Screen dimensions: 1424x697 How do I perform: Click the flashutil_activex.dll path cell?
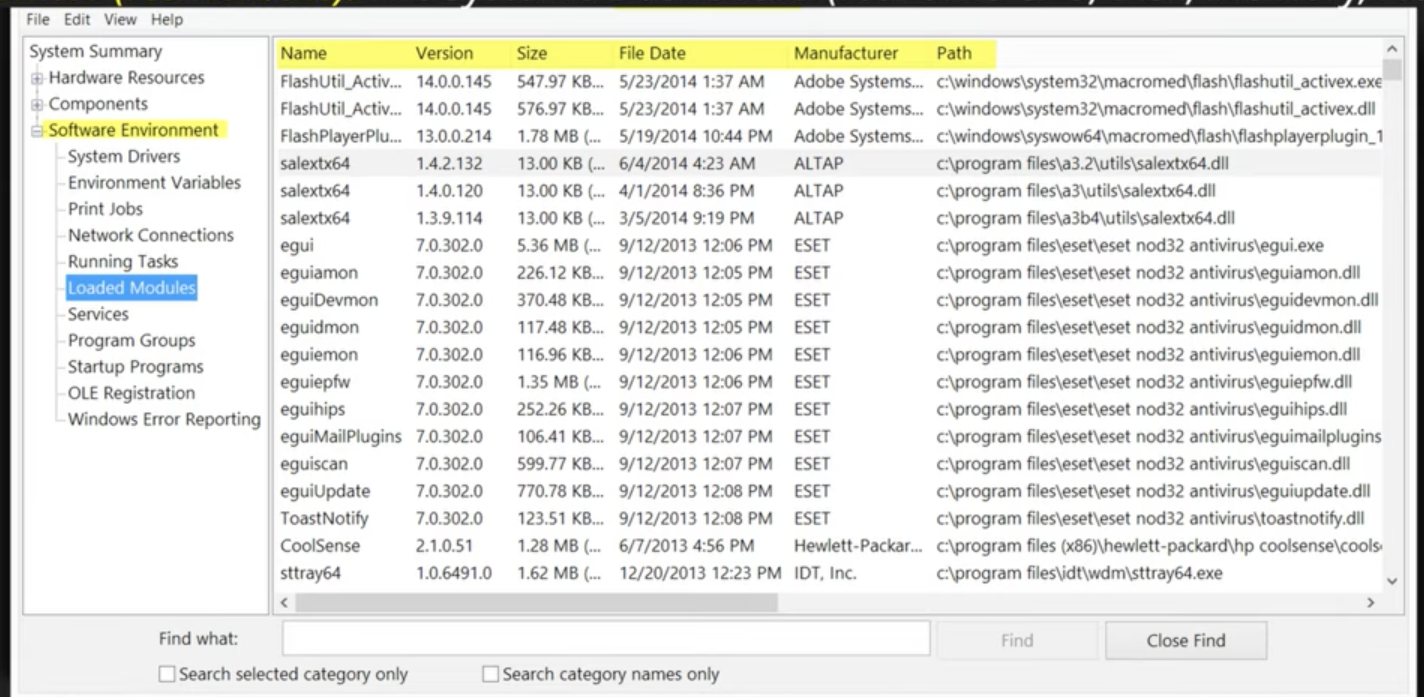(x=1156, y=109)
